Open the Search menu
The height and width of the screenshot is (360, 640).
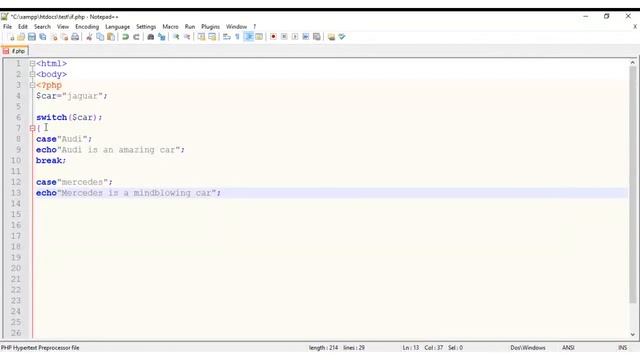coord(42,27)
